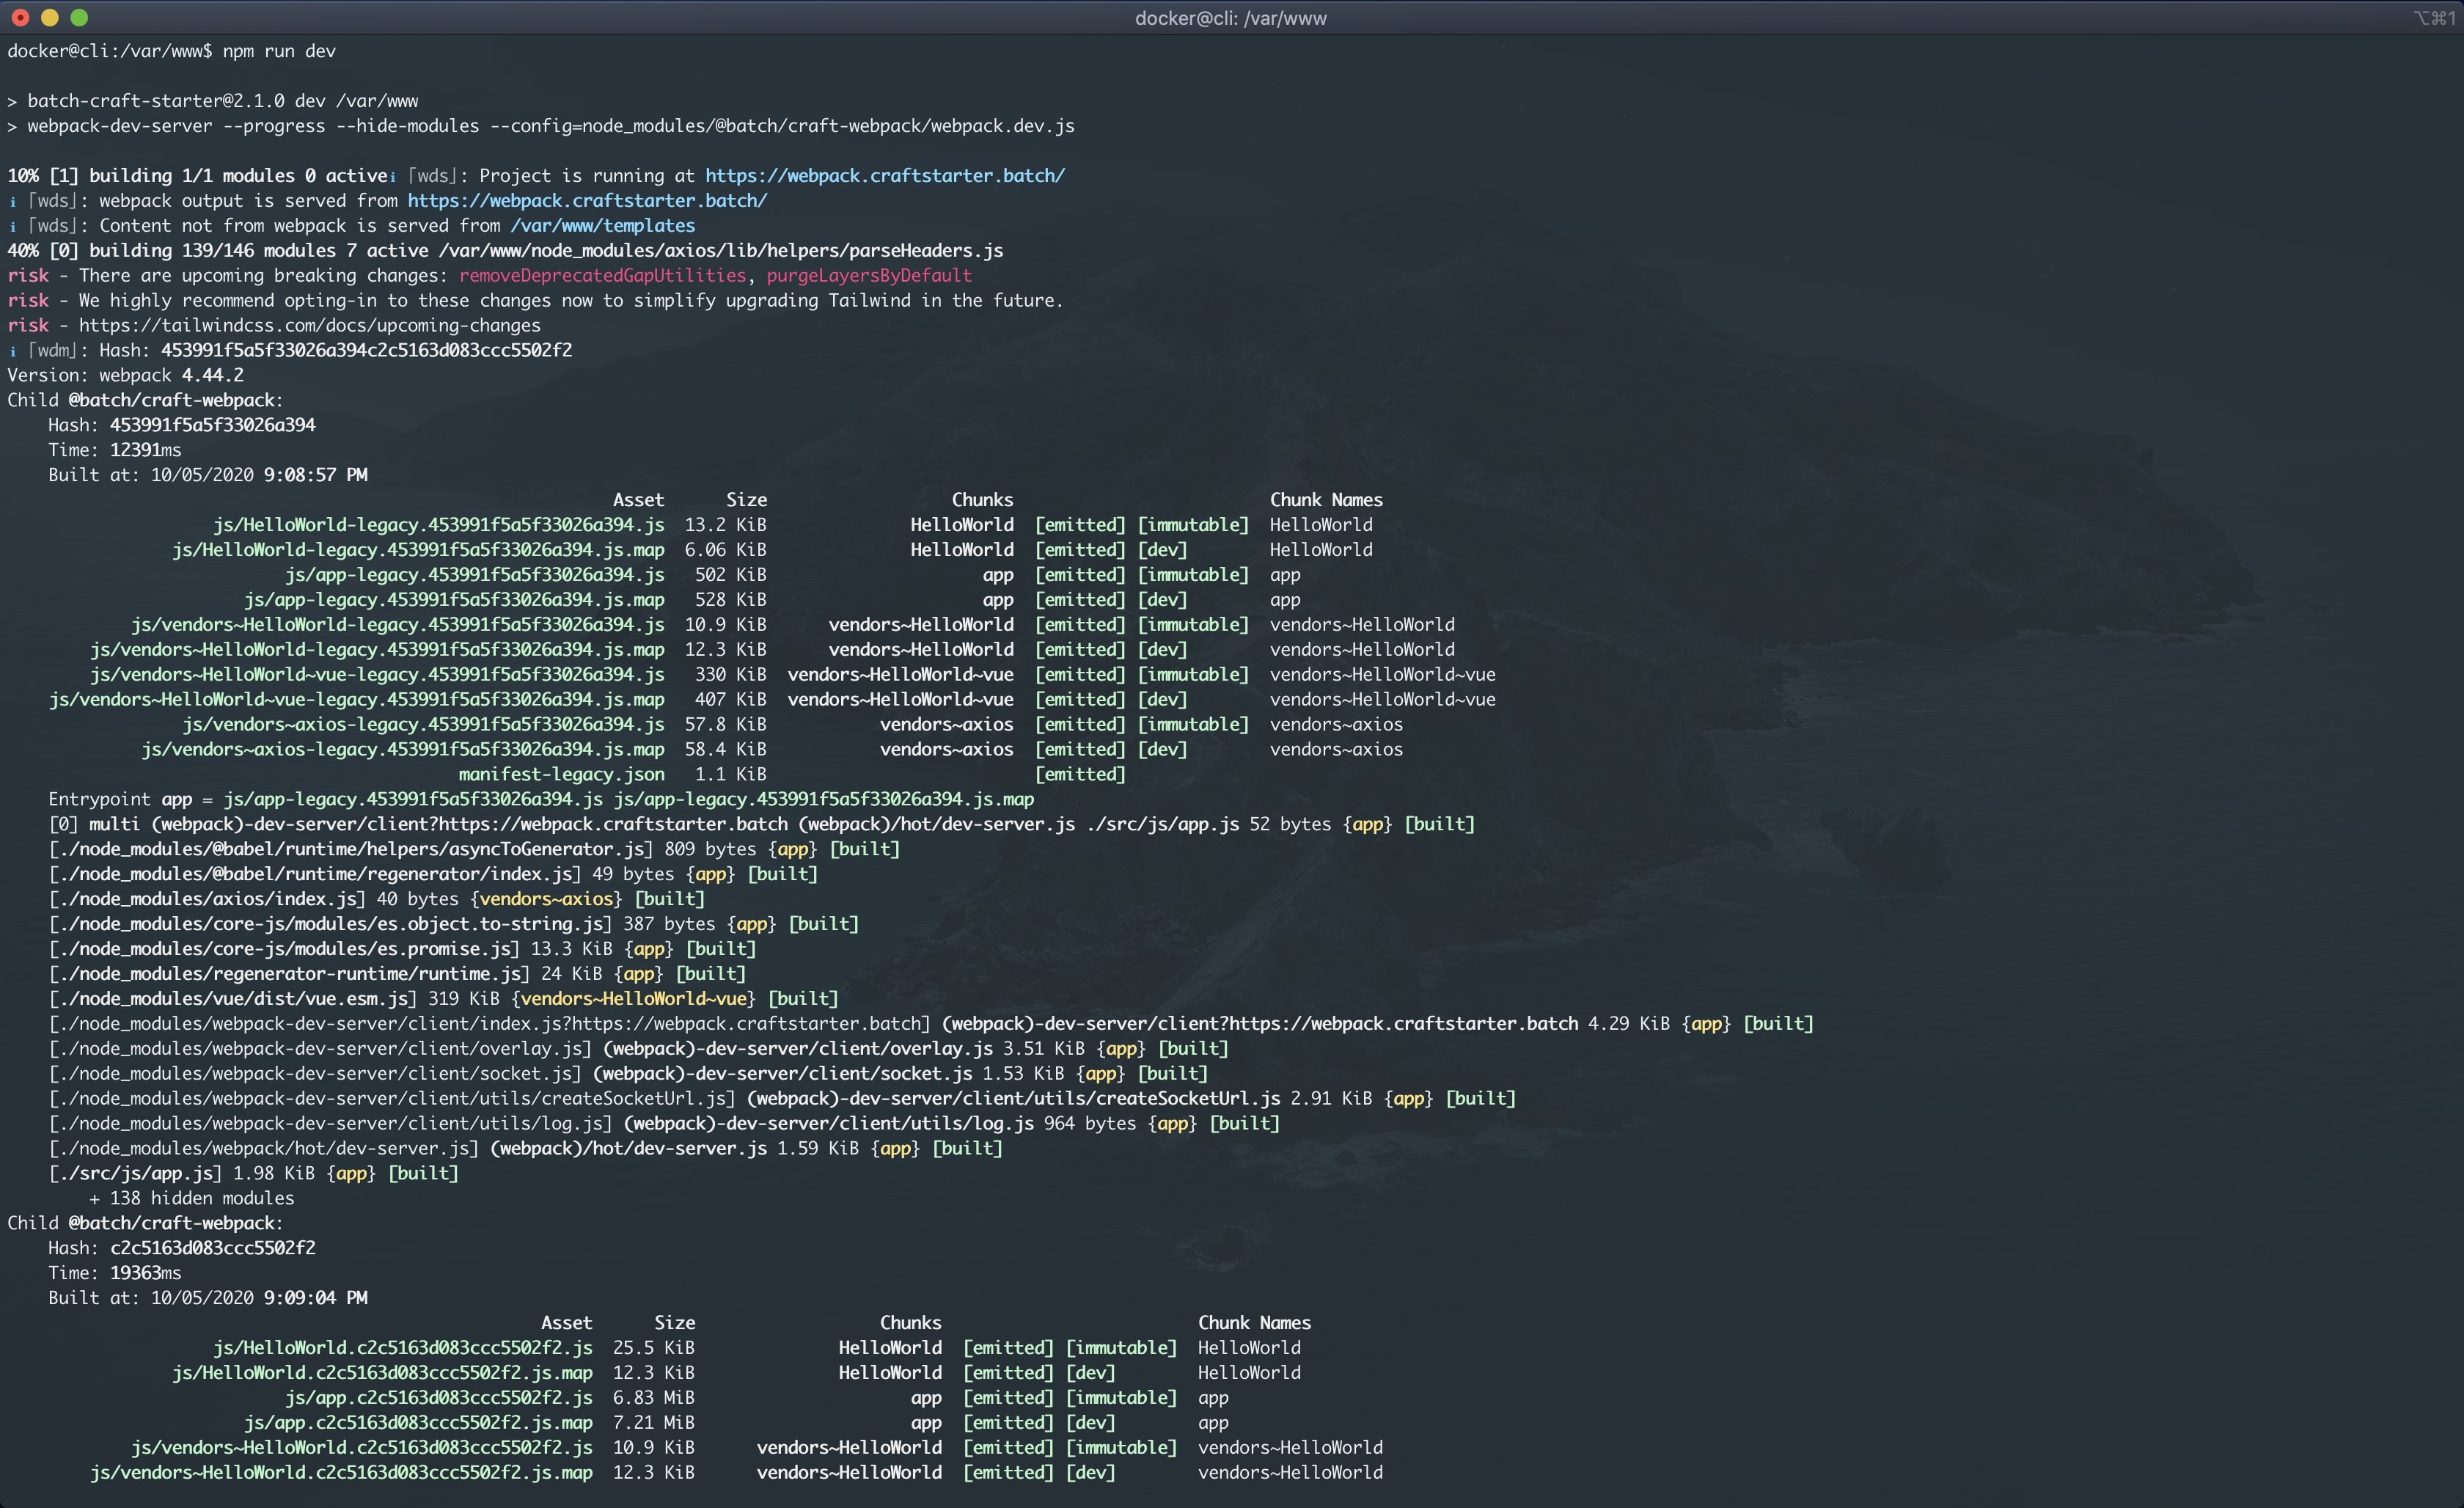This screenshot has width=2464, height=1508.
Task: Click the webpack output served-from URL
Action: pyautogui.click(x=587, y=201)
